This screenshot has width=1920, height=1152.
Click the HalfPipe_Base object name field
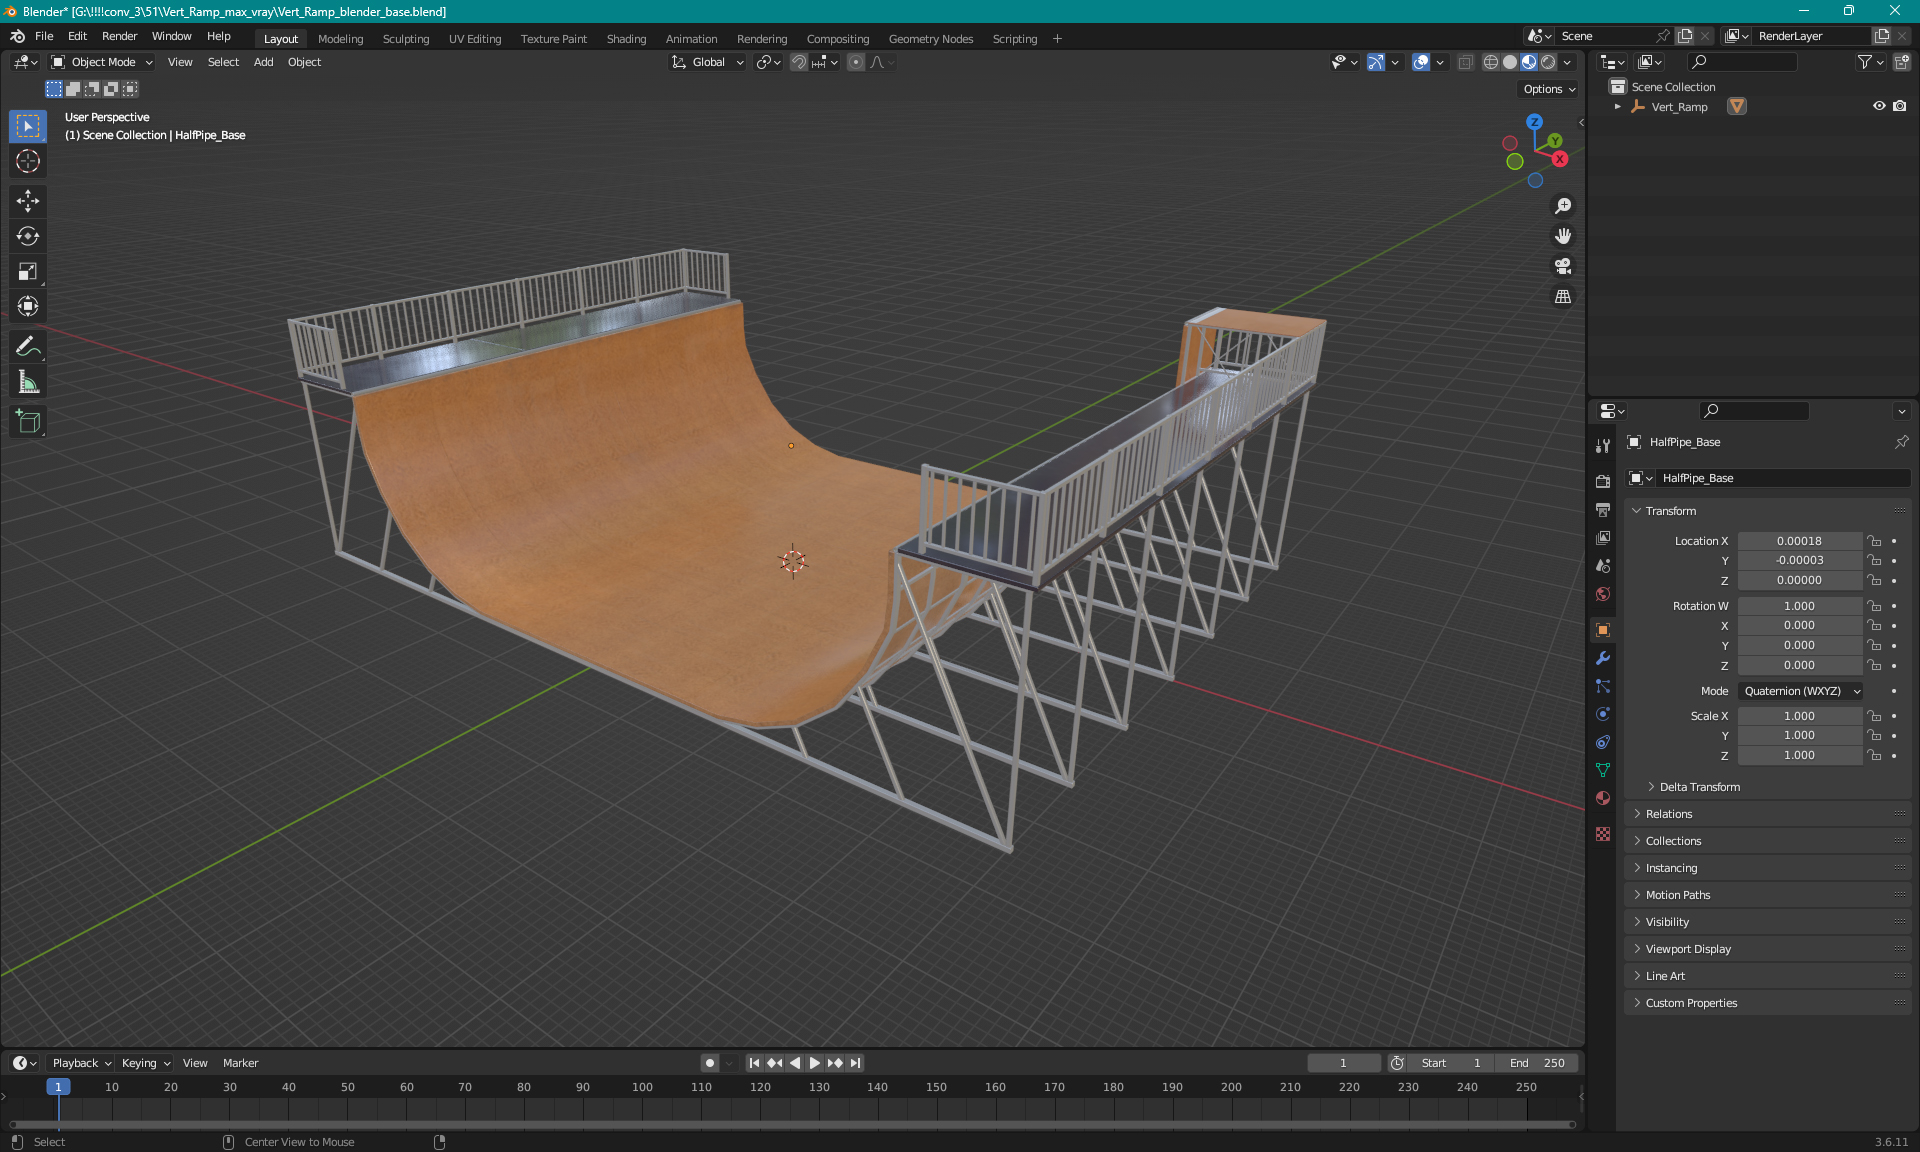1783,478
